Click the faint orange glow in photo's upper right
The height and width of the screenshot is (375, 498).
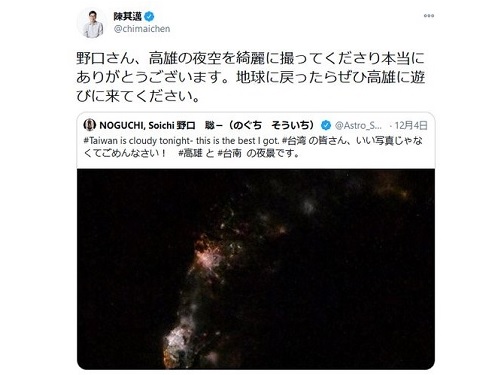pyautogui.click(x=392, y=188)
